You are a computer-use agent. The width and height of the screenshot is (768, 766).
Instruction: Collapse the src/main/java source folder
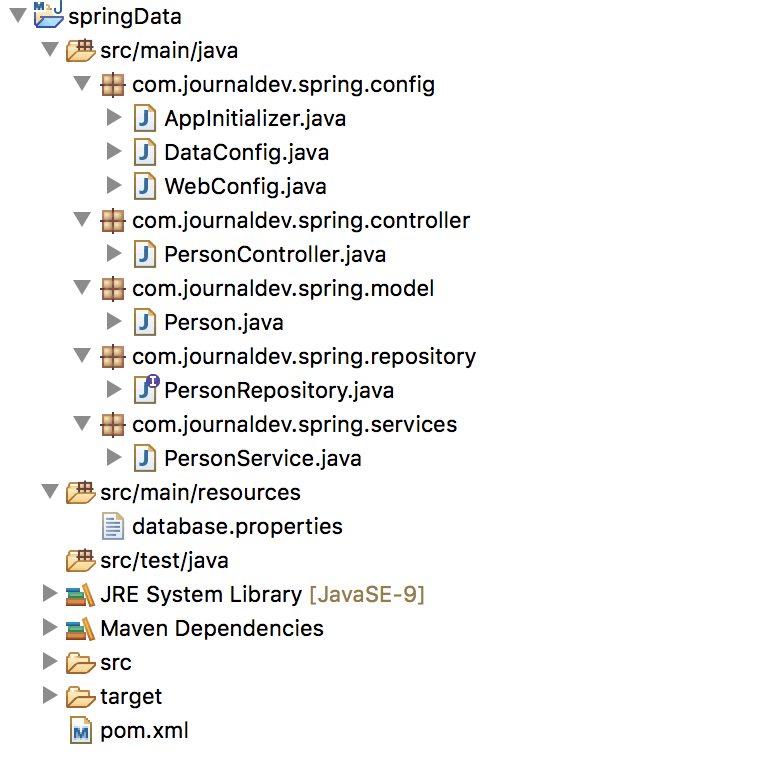pyautogui.click(x=50, y=49)
